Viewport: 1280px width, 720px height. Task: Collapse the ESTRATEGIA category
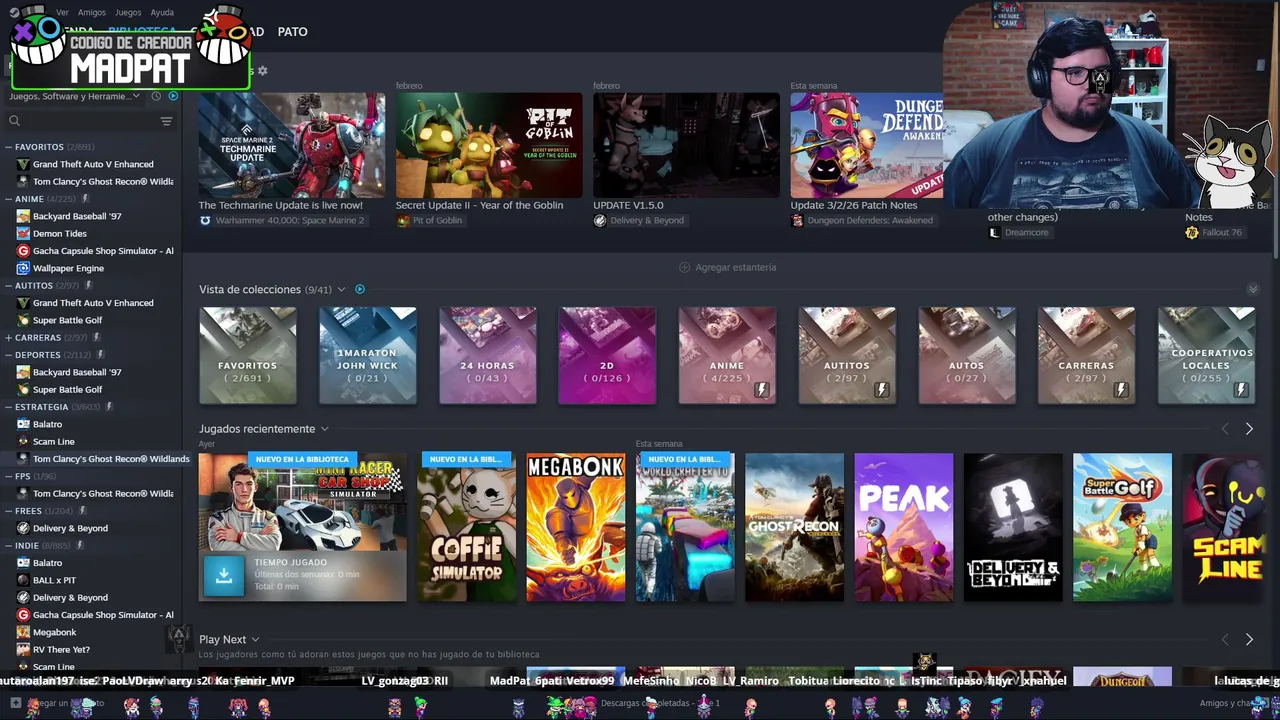pos(8,407)
